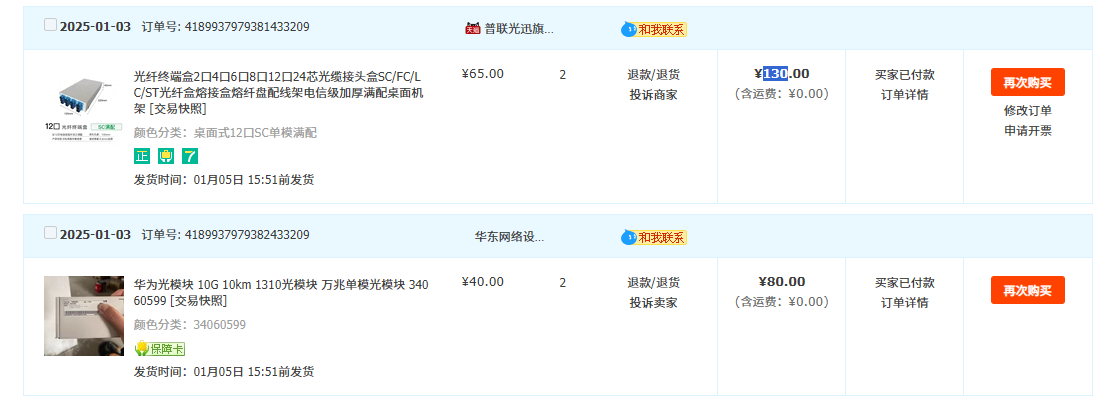This screenshot has width=1101, height=400.
Task: Click 退款/退货 for the Huawei module order
Action: pos(653,282)
